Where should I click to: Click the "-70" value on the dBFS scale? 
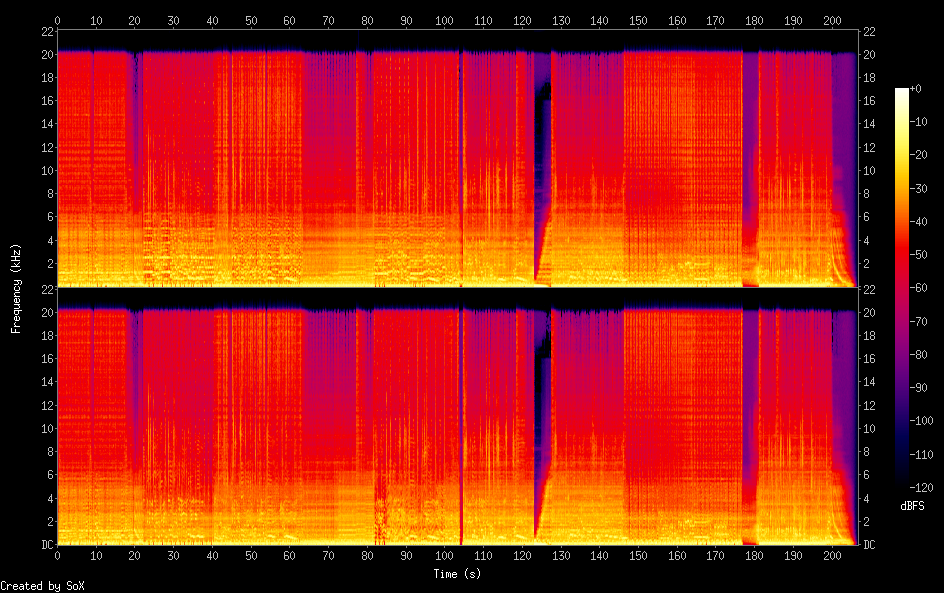[x=918, y=321]
